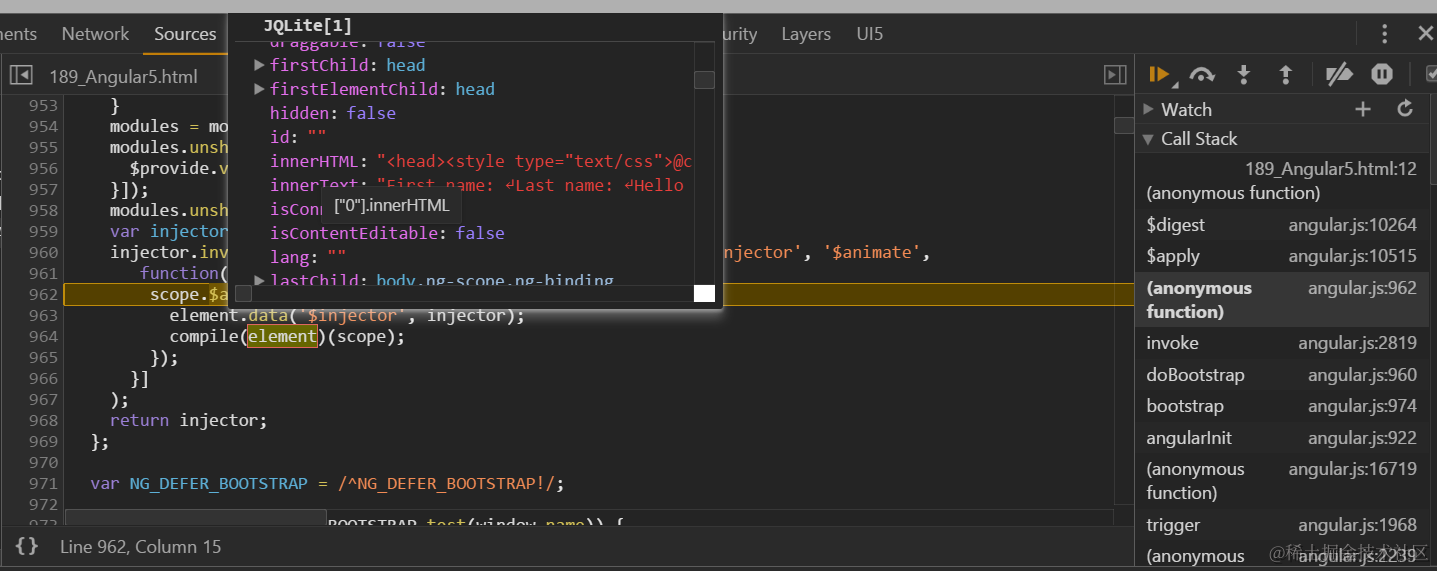
Task: Click line number 964 in gutter
Action: tap(43, 336)
